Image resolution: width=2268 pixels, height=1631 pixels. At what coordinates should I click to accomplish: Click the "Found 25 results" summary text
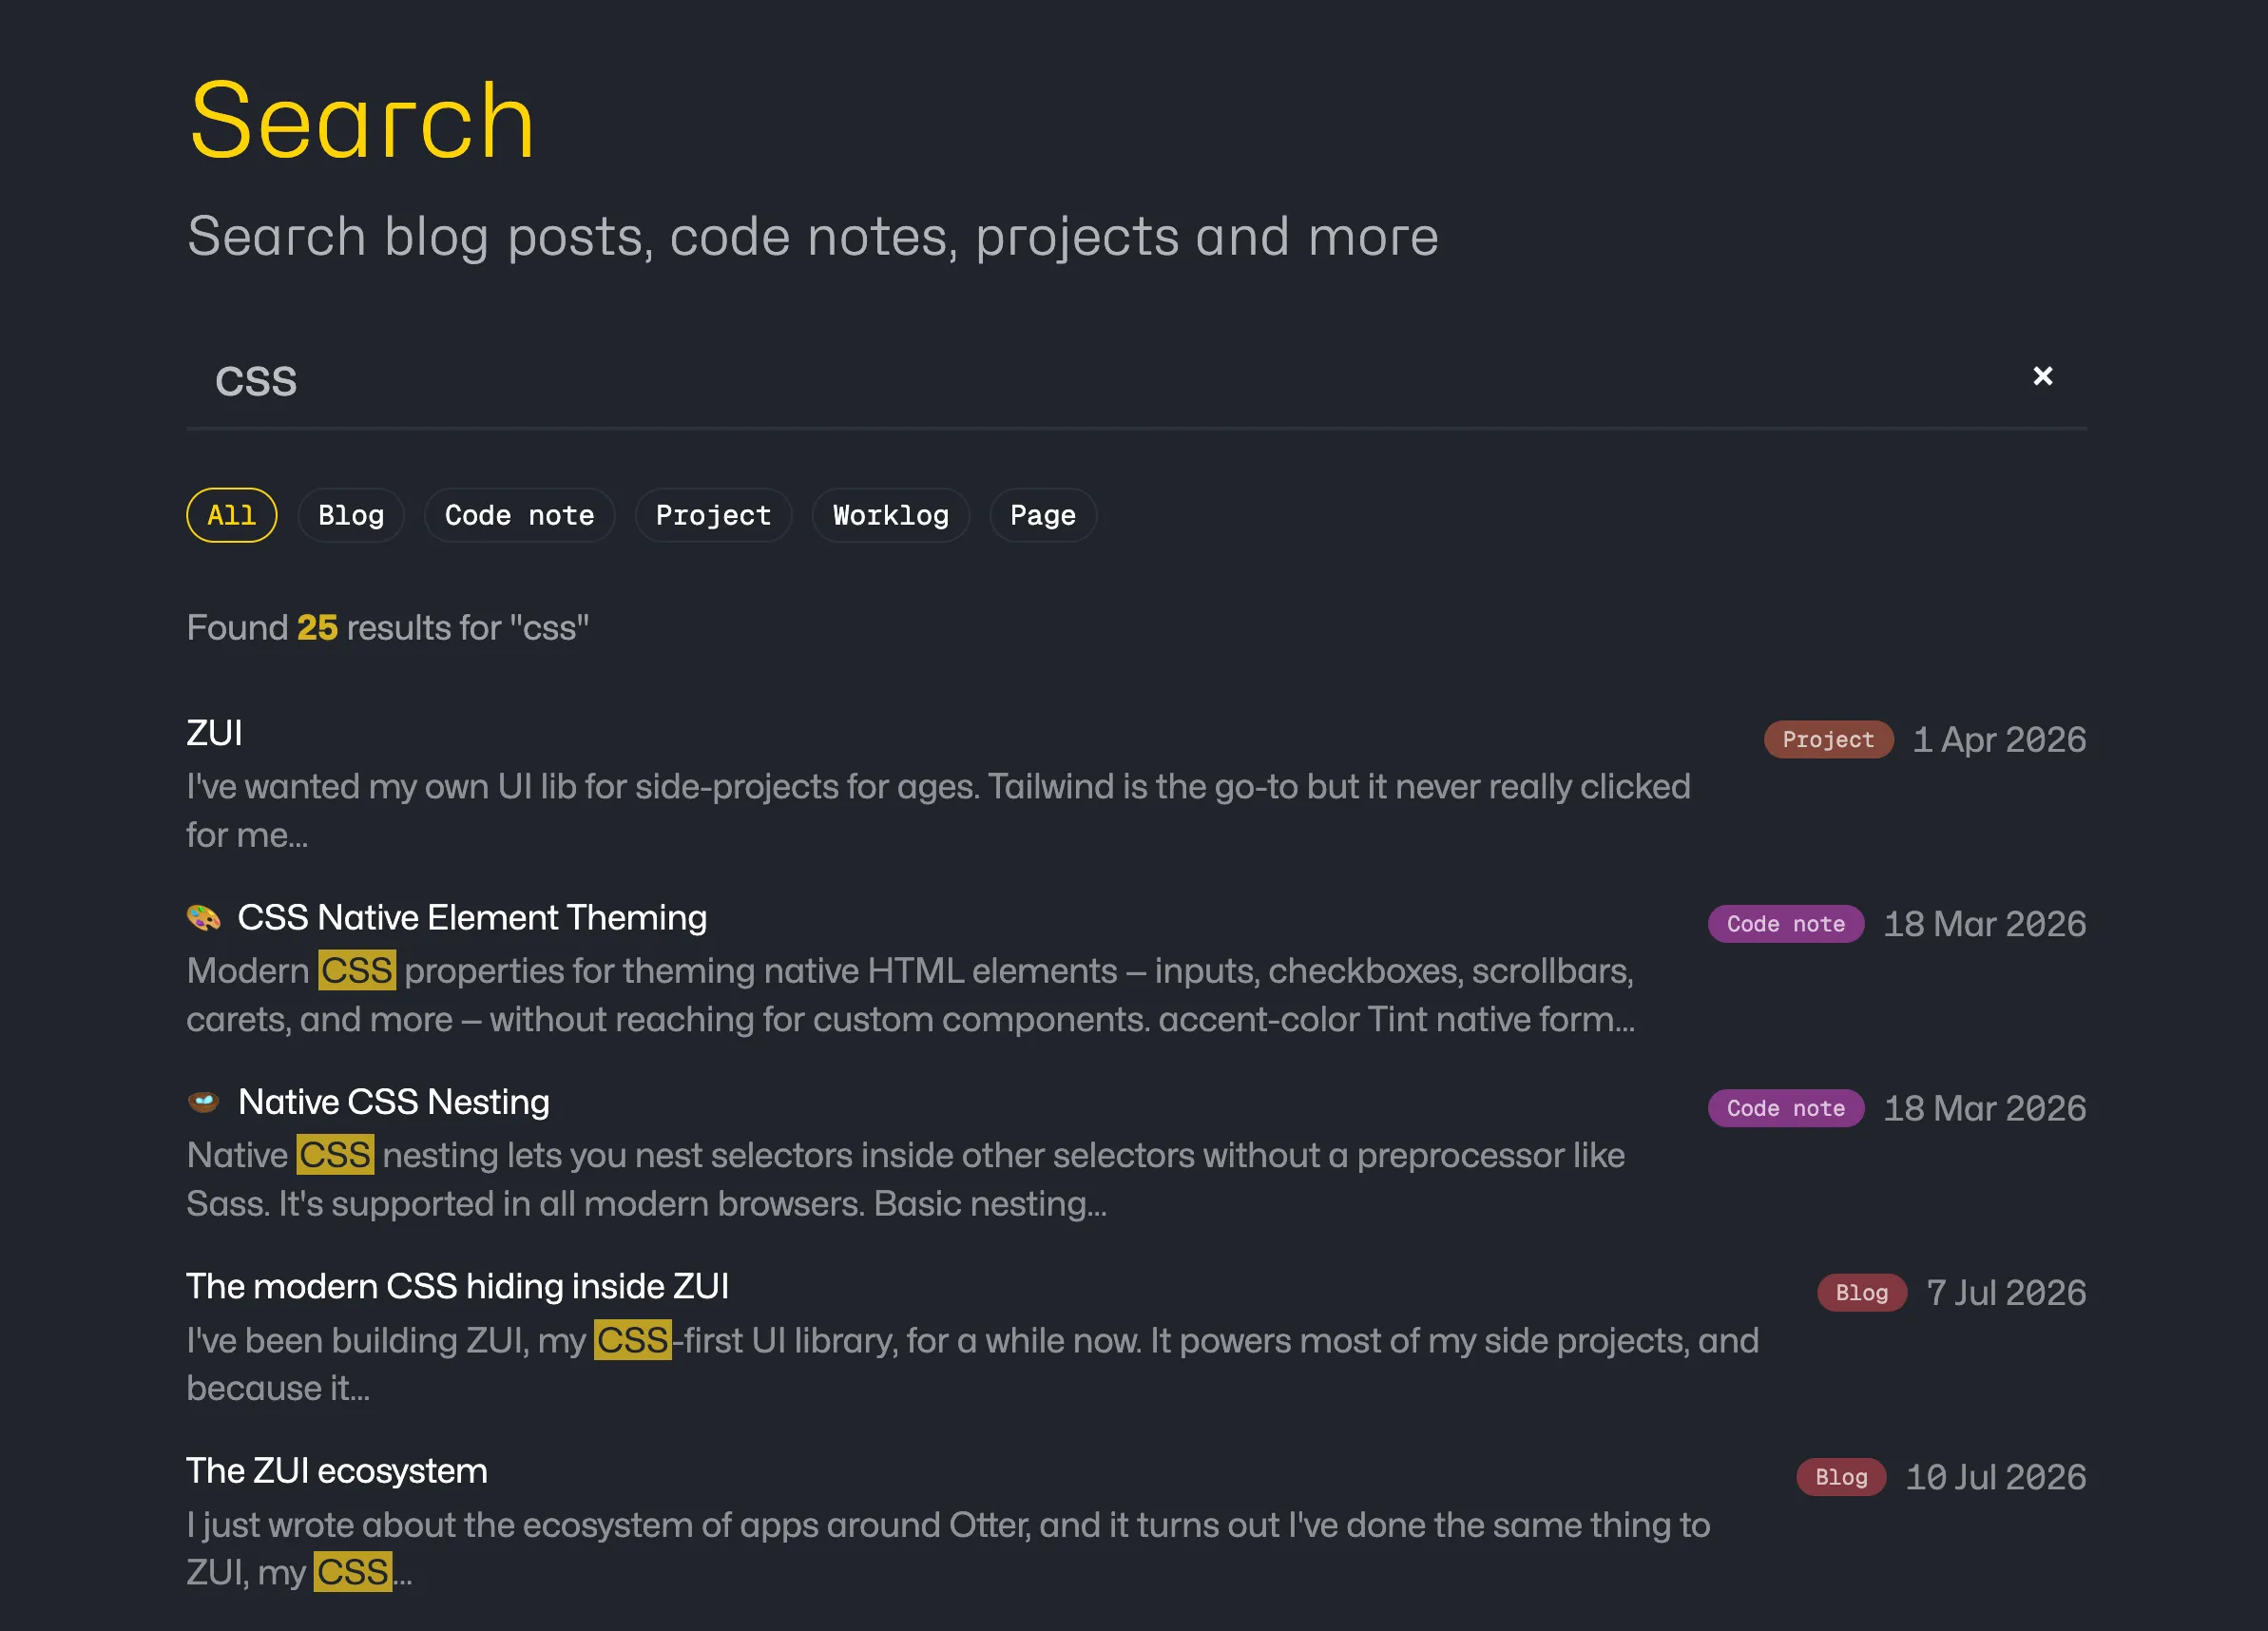point(388,627)
